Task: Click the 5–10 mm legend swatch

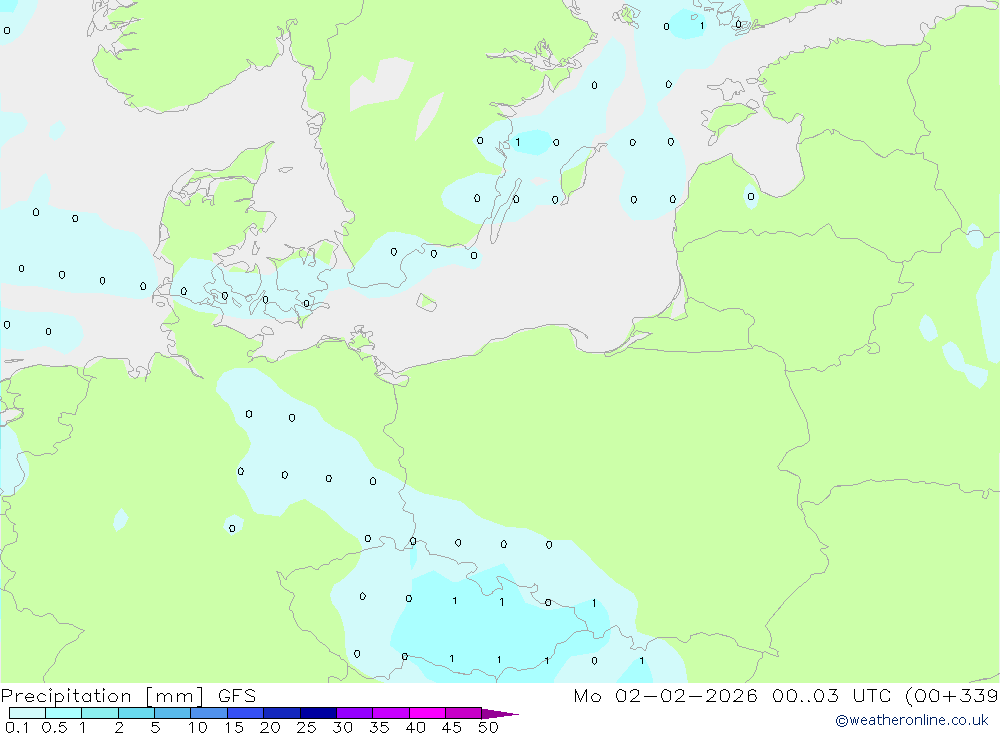Action: 173,713
